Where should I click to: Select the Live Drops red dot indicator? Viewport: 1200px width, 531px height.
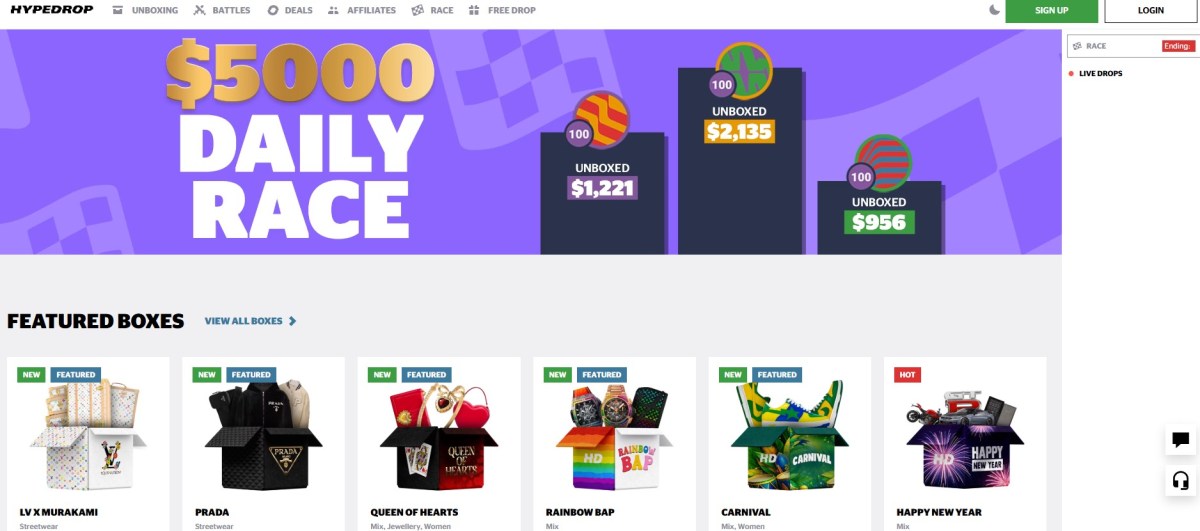(1071, 74)
